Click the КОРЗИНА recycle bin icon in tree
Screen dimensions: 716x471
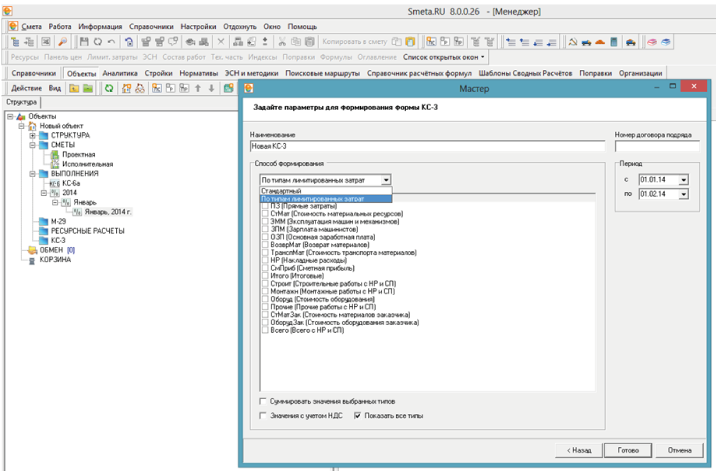tap(31, 259)
